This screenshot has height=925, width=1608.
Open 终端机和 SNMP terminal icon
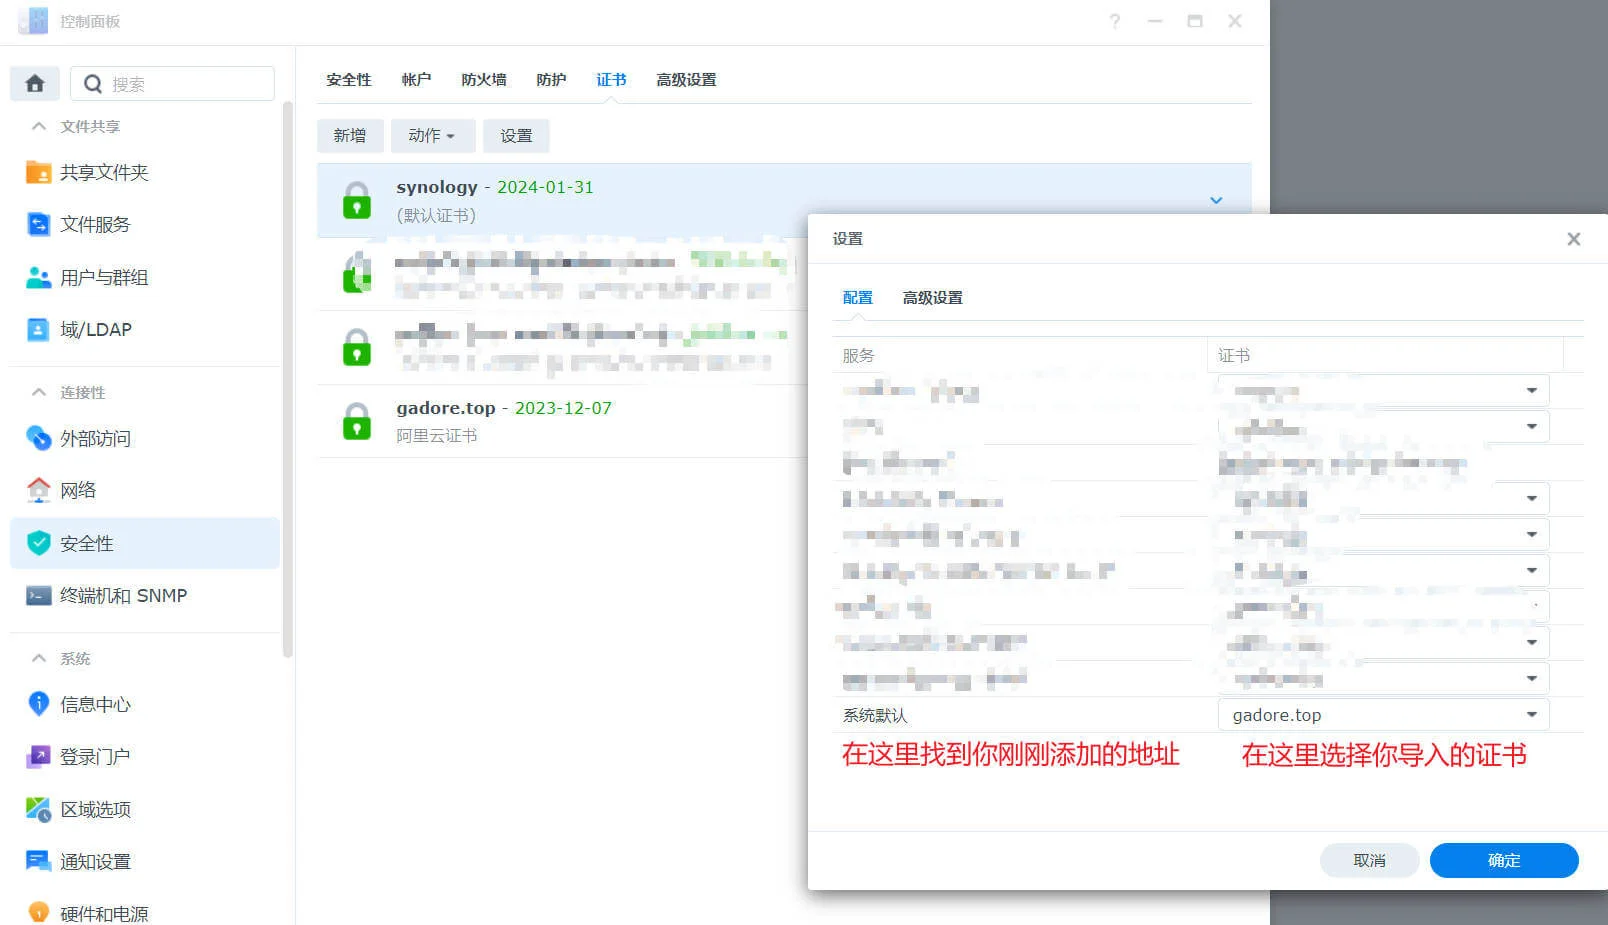38,596
